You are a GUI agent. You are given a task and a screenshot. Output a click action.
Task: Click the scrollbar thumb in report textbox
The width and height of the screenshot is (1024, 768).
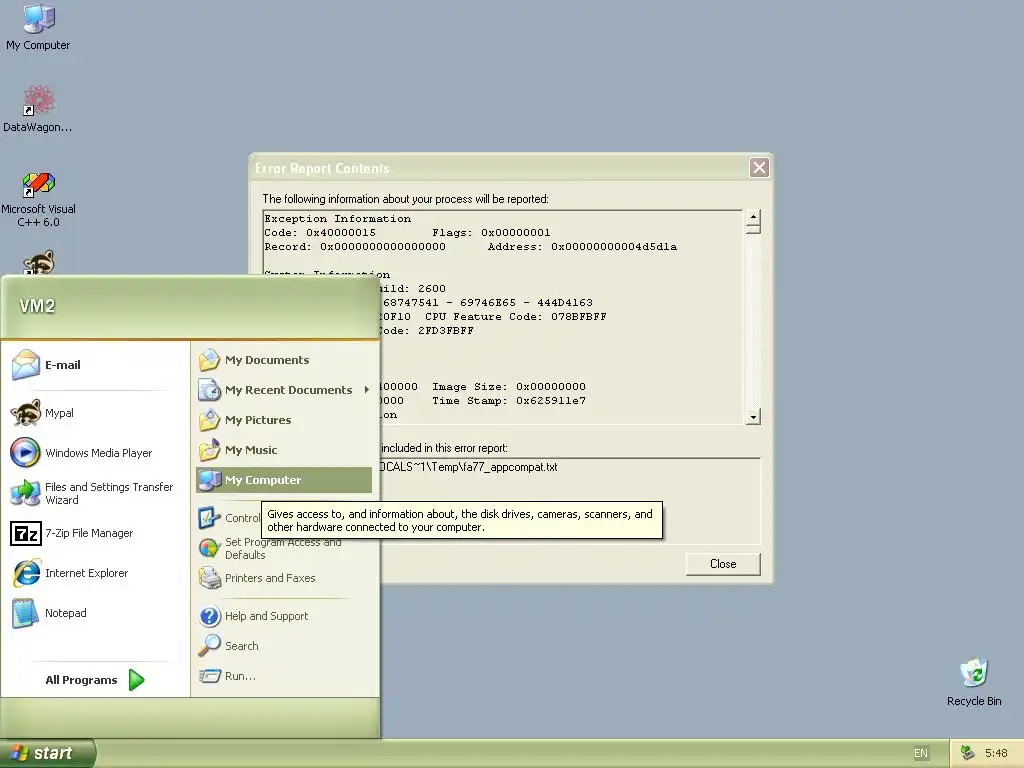pos(753,229)
